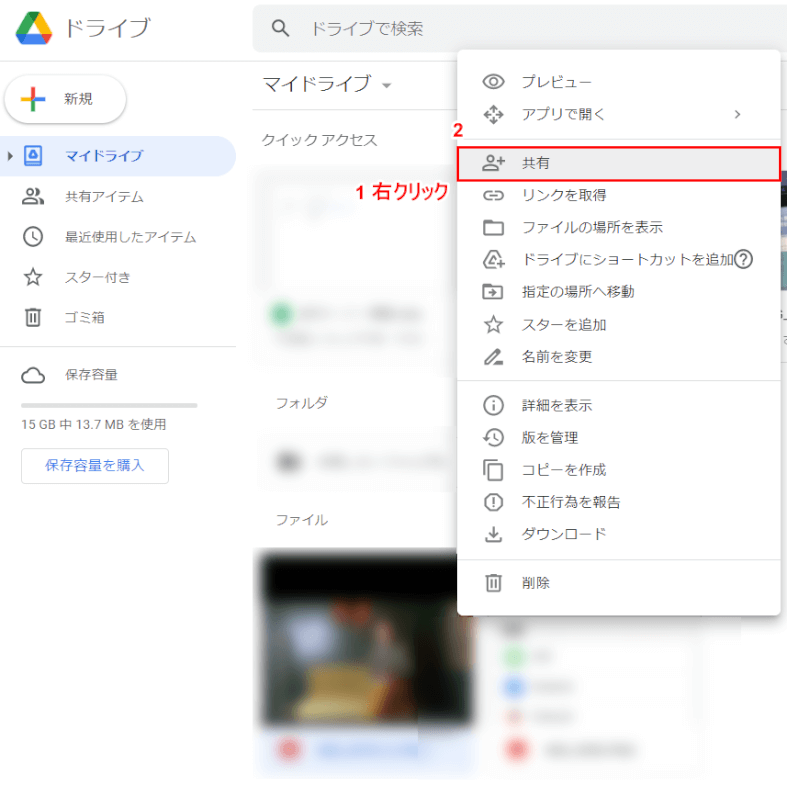Choose ドライブにショートカットを追加
The width and height of the screenshot is (787, 800).
tap(619, 259)
